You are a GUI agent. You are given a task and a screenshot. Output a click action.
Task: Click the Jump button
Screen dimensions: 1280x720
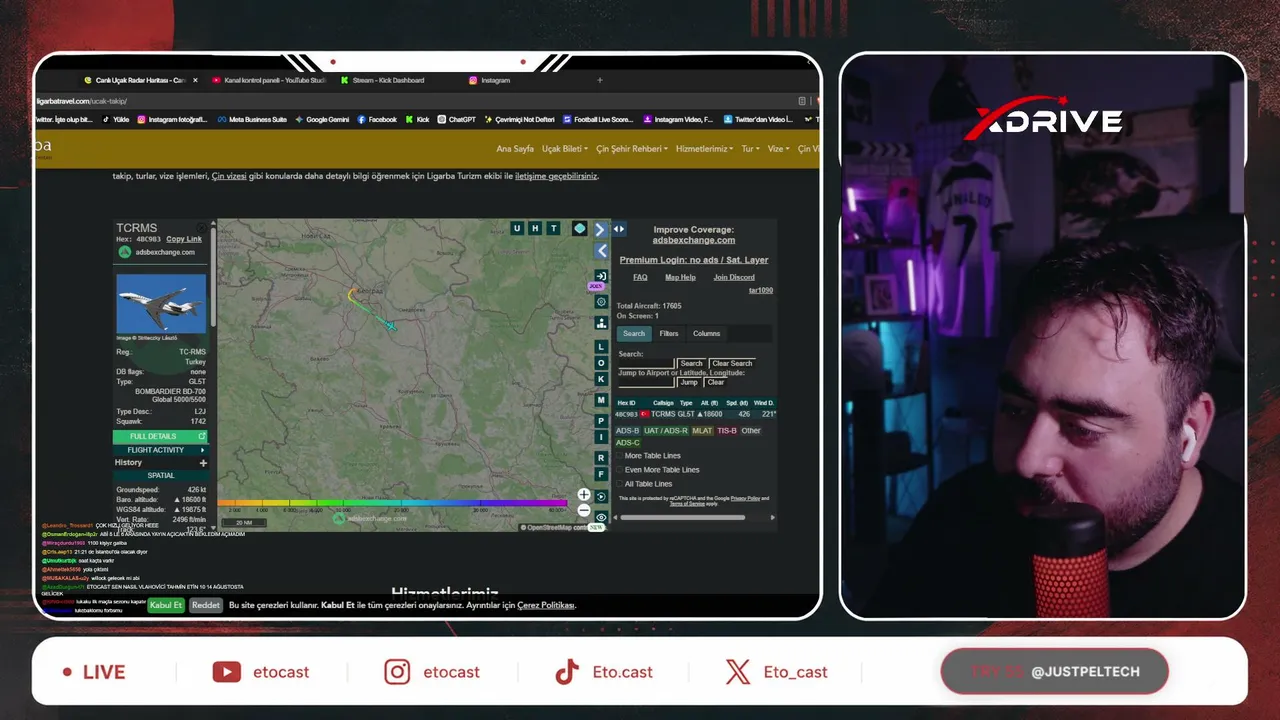pyautogui.click(x=689, y=382)
